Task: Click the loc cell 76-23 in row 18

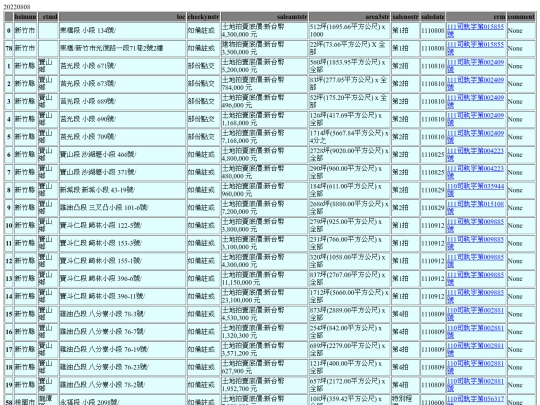Action: 122,367
